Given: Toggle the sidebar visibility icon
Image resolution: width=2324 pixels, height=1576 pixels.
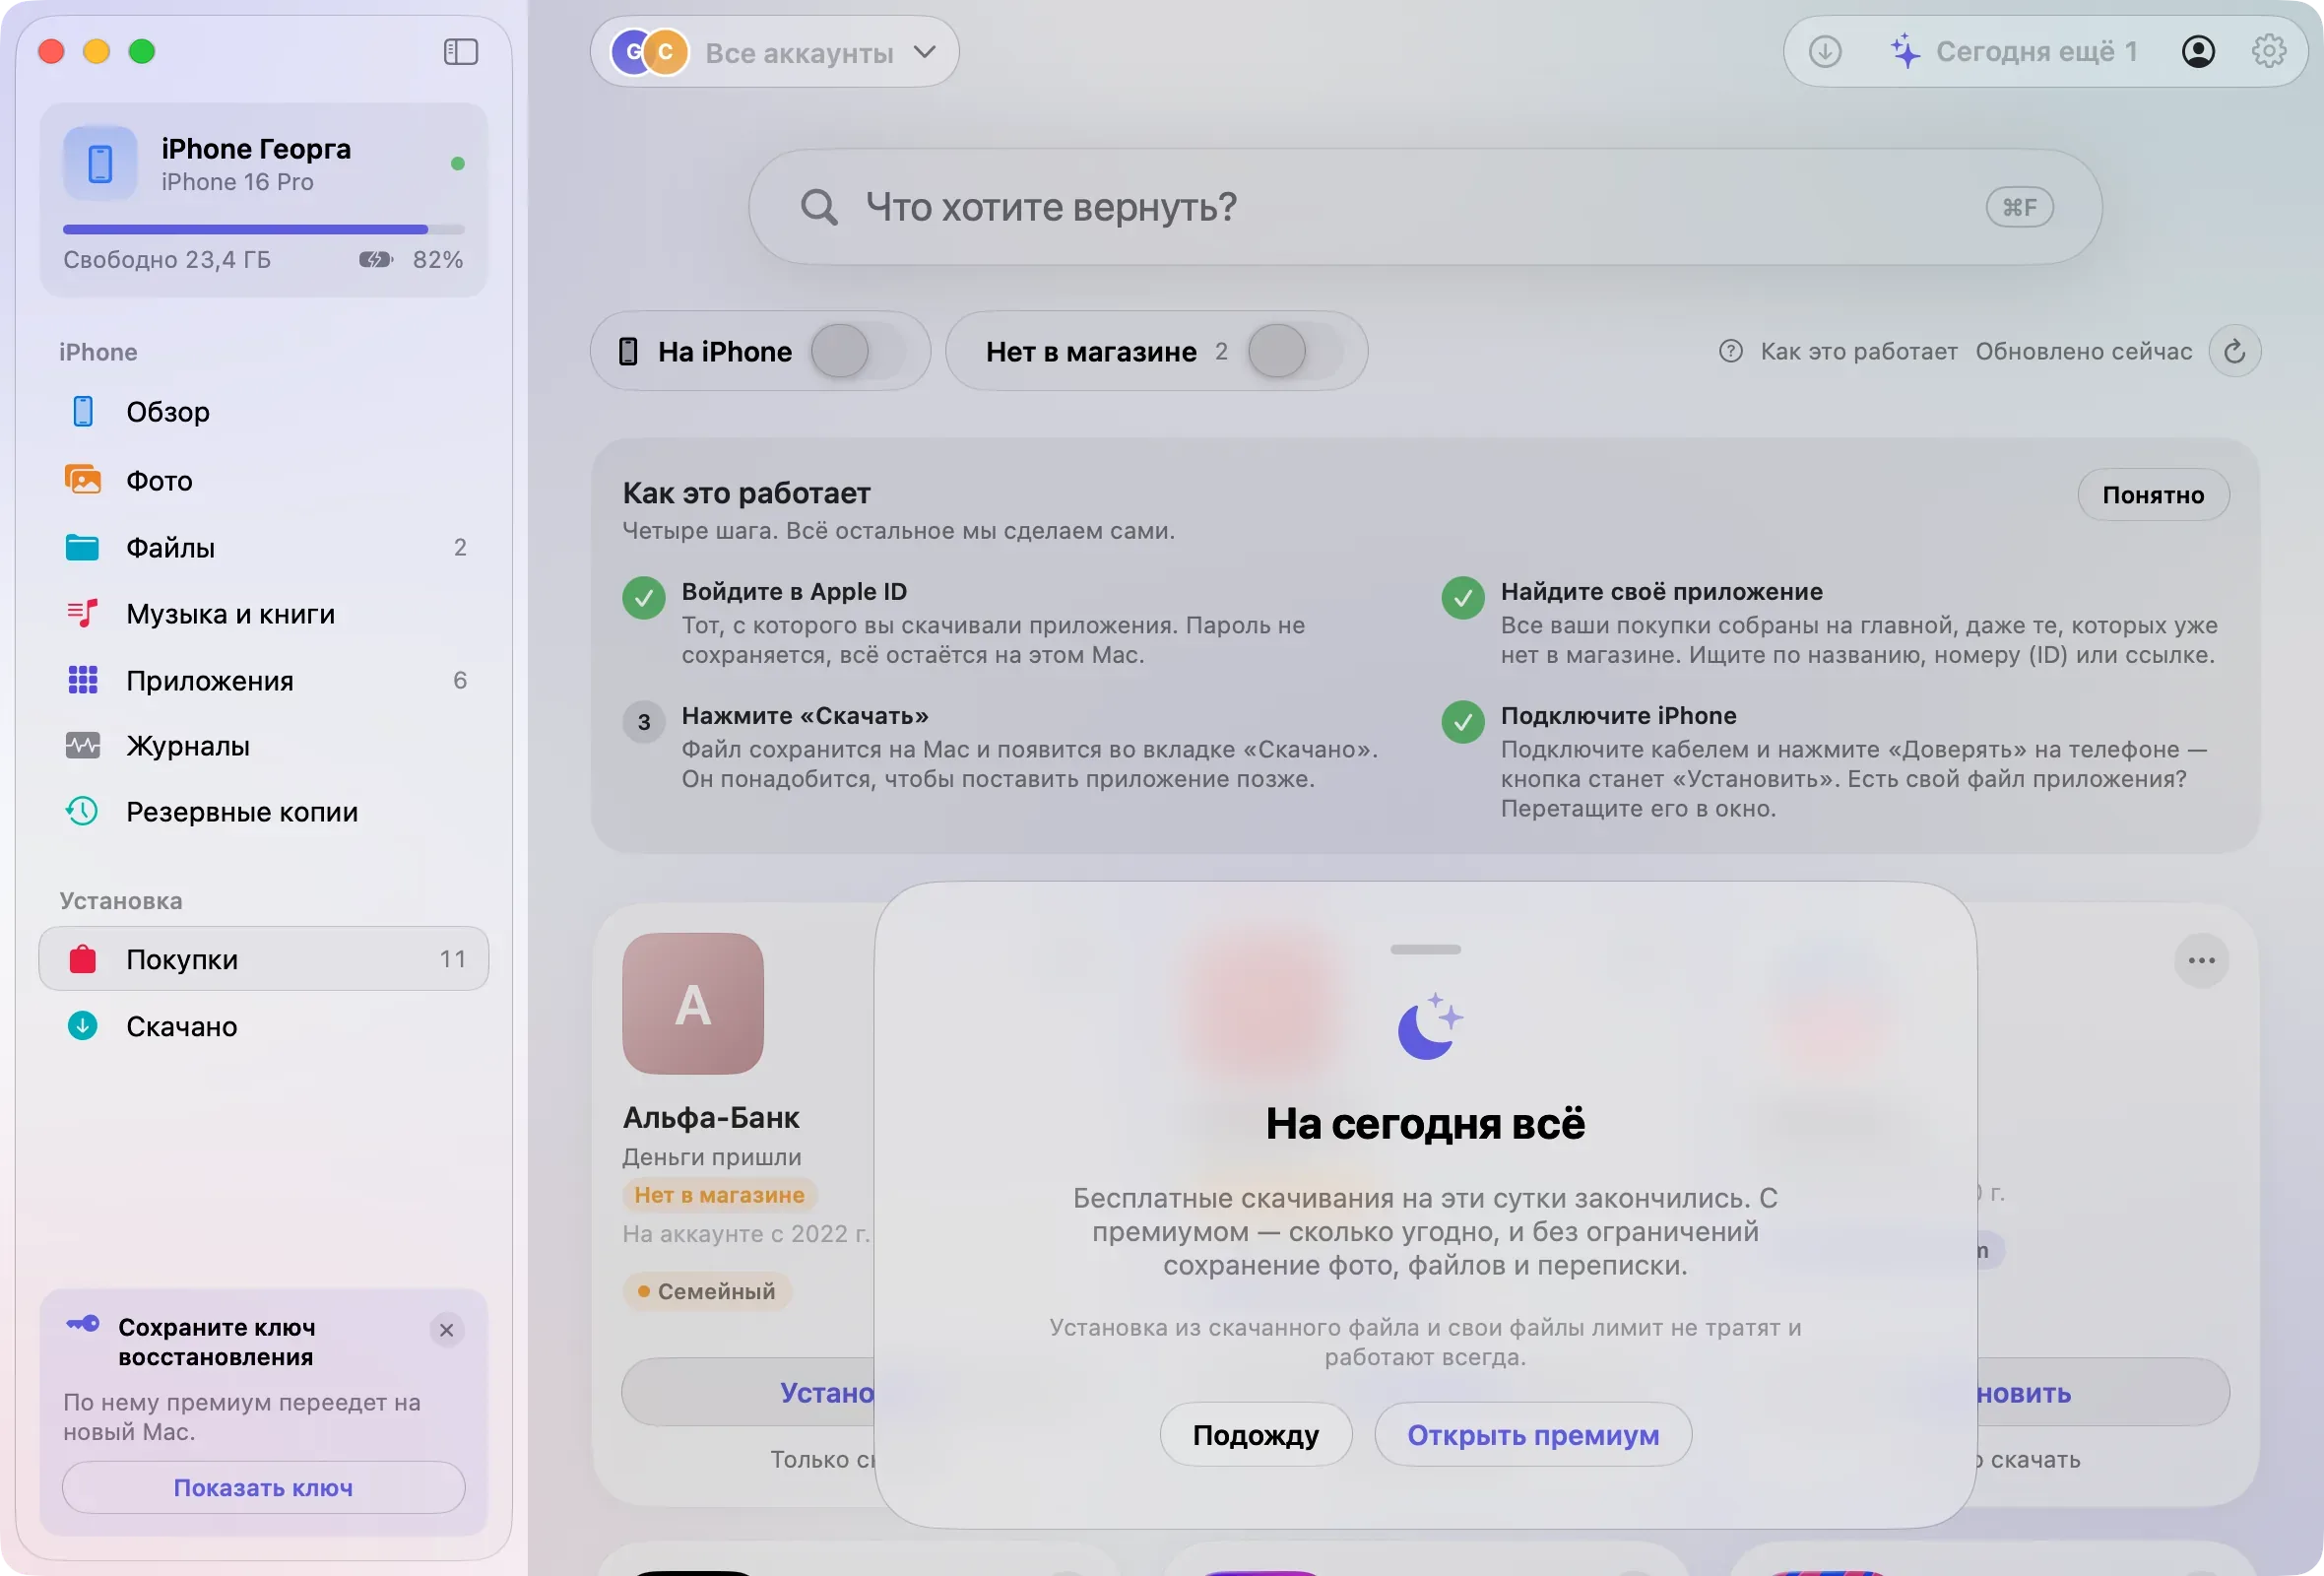Looking at the screenshot, I should pyautogui.click(x=461, y=52).
